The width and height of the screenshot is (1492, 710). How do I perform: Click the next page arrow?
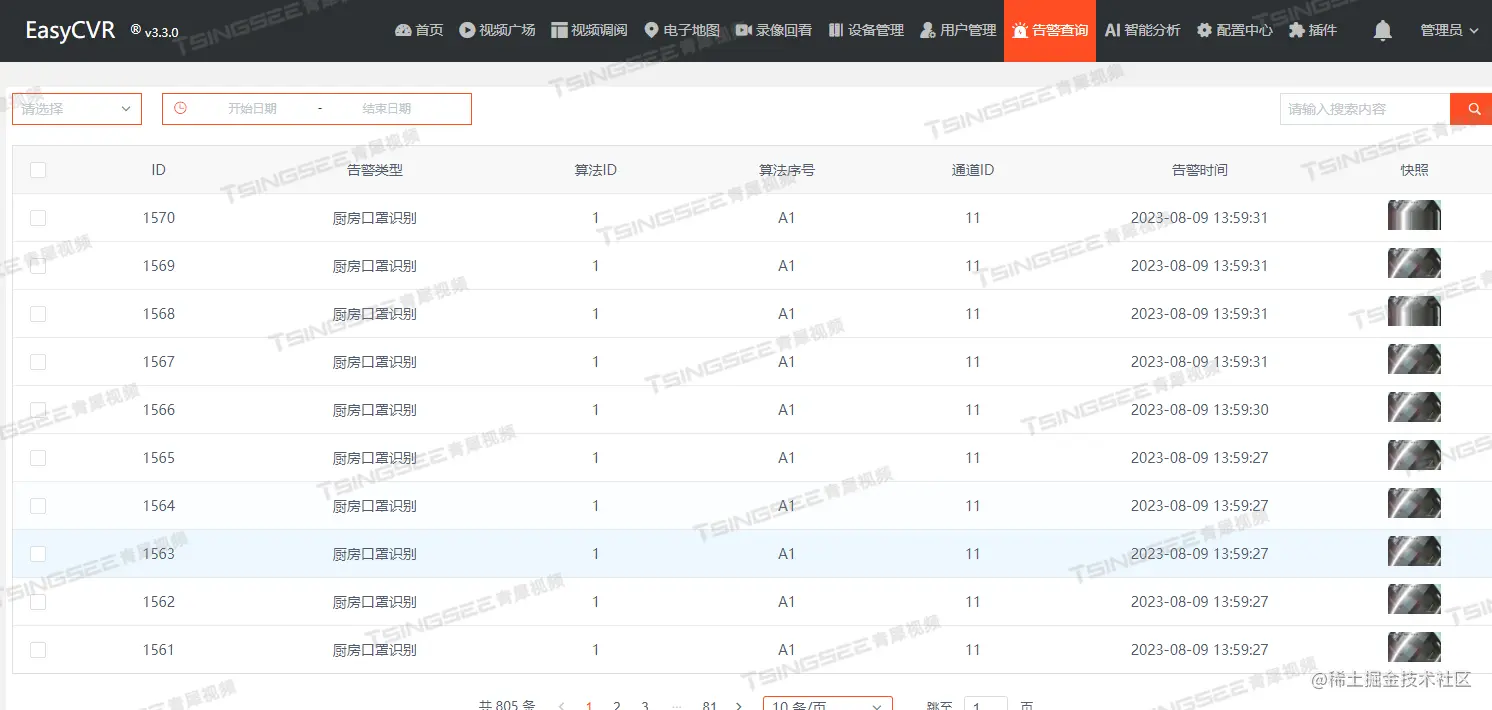(x=738, y=705)
